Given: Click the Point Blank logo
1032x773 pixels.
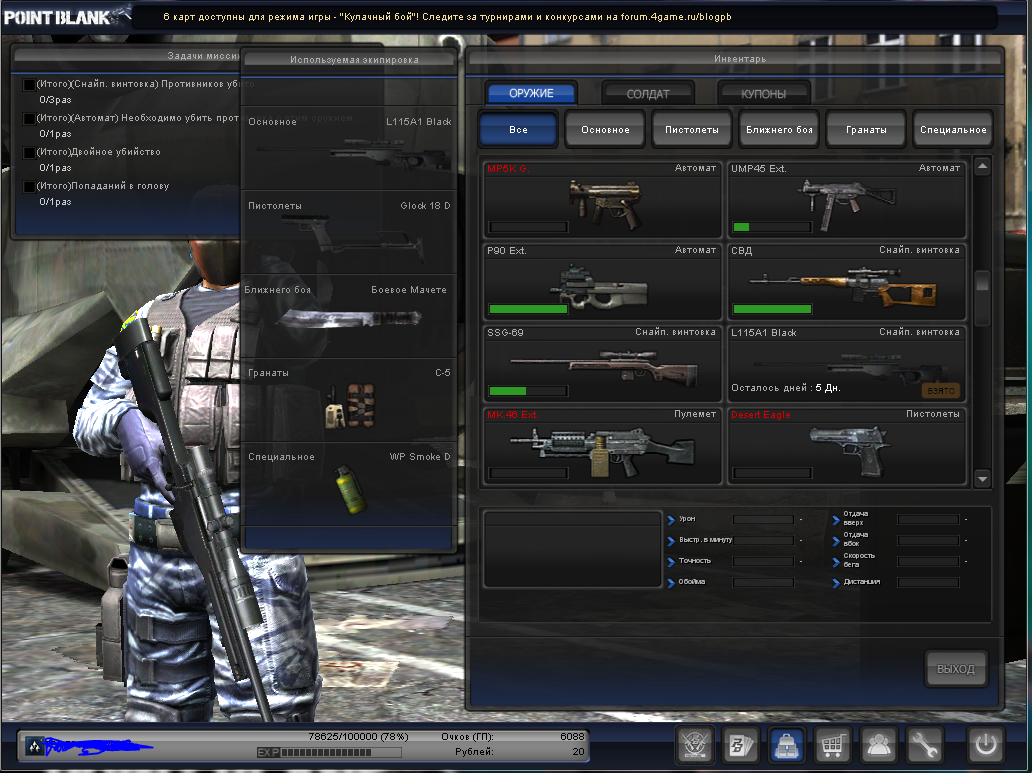Looking at the screenshot, I should (x=66, y=16).
